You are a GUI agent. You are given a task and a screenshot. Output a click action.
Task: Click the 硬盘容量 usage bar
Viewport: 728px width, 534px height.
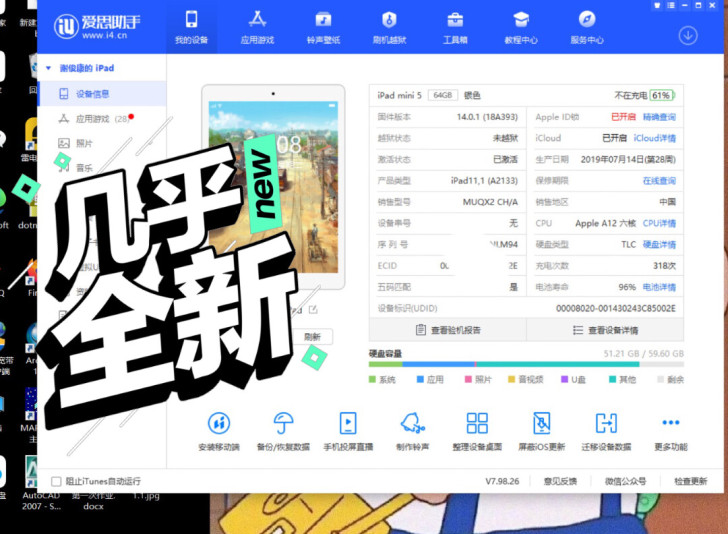tap(526, 365)
